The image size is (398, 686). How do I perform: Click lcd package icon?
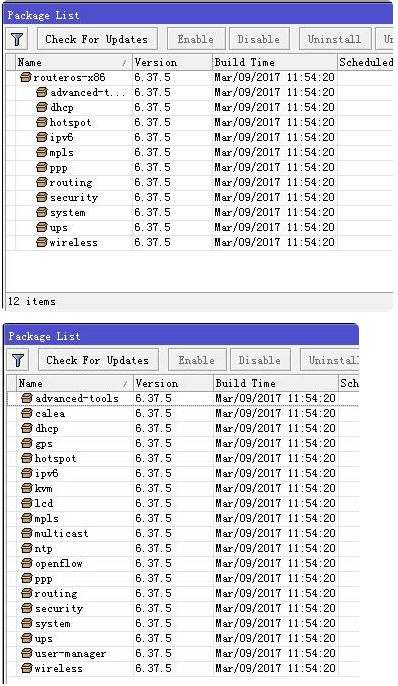(27, 503)
